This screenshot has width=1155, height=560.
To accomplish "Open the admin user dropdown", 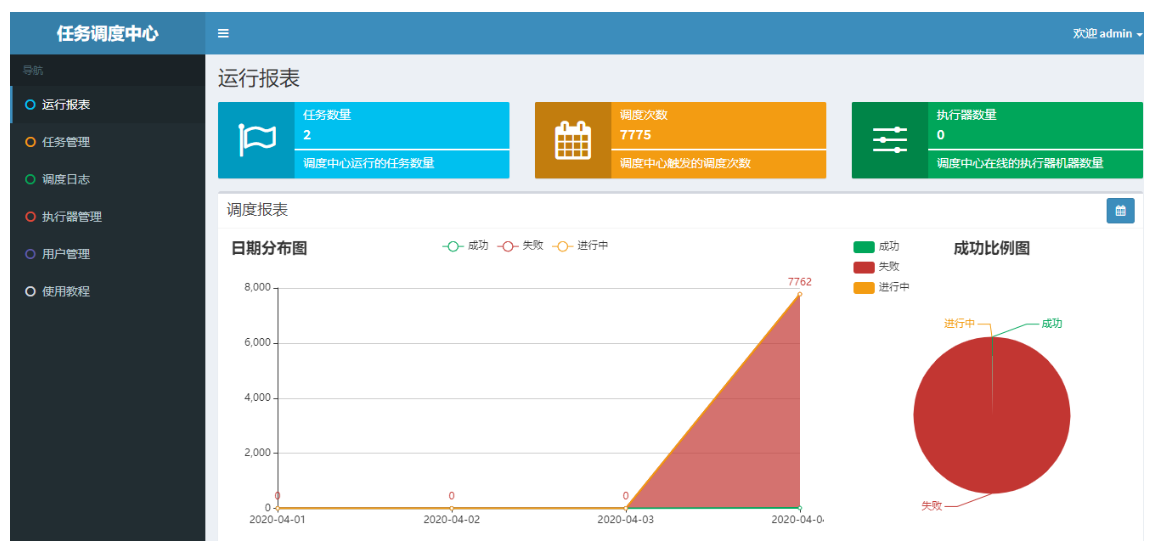I will [x=1107, y=33].
